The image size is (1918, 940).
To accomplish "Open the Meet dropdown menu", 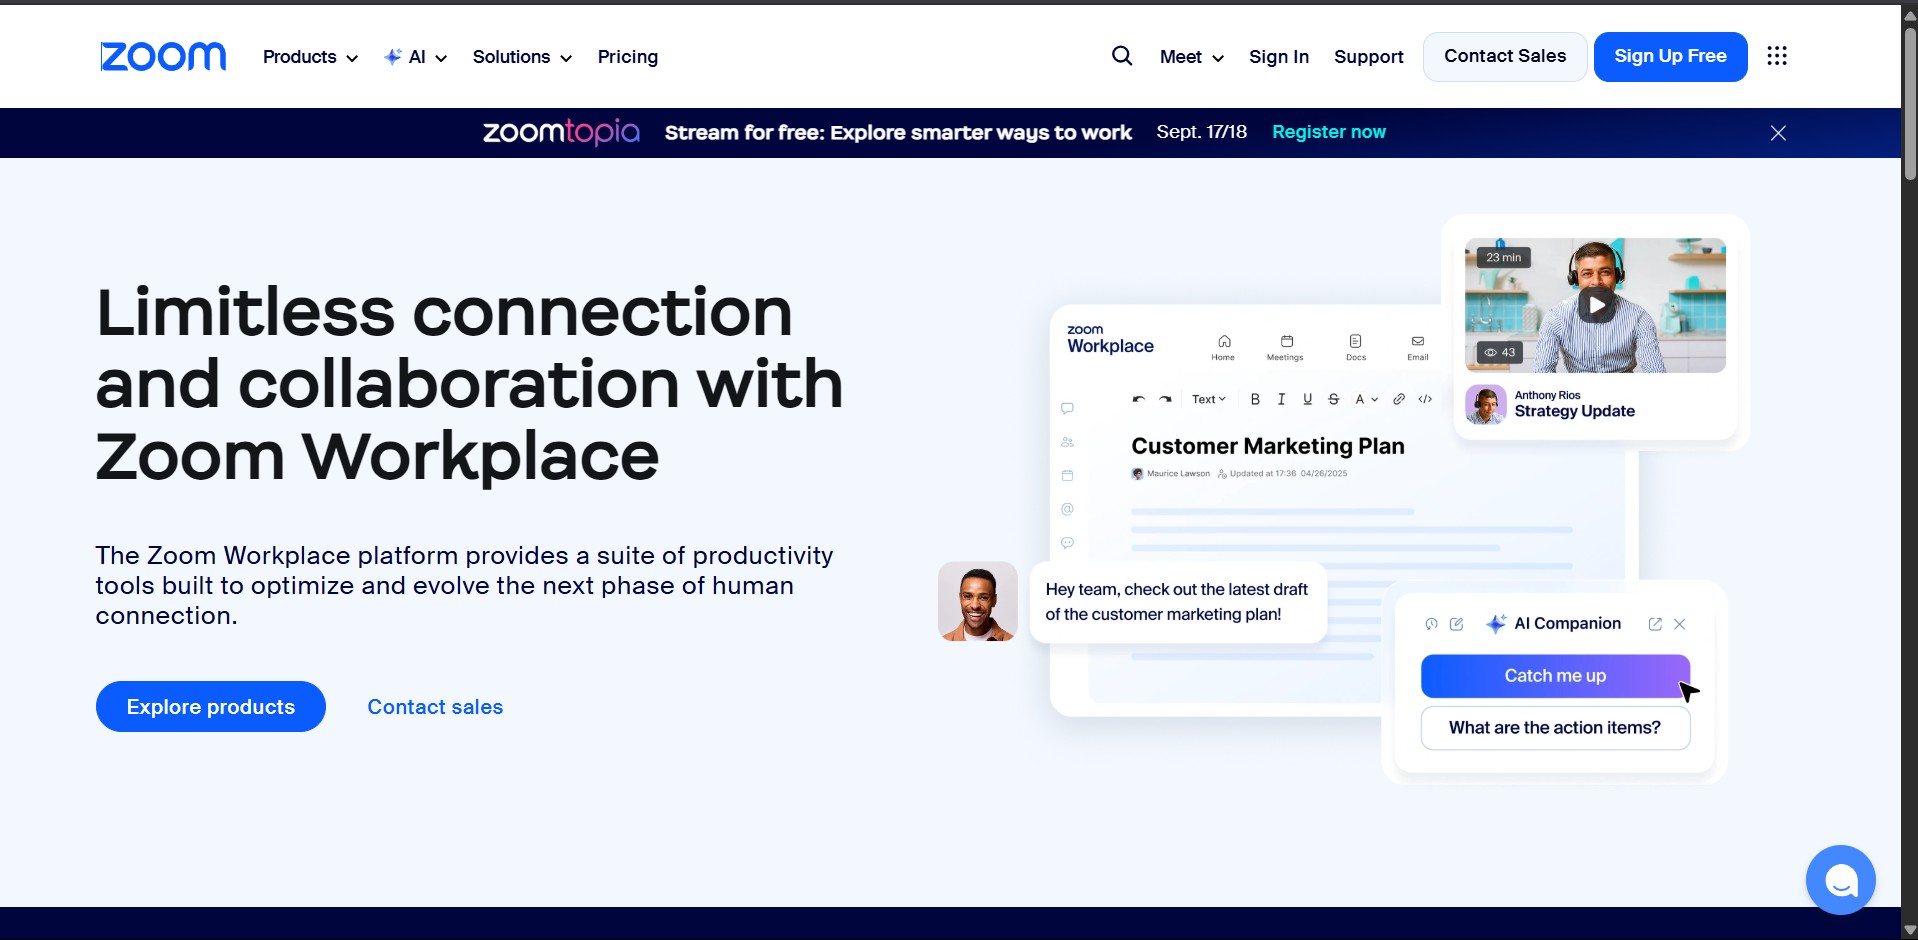I will pos(1191,57).
